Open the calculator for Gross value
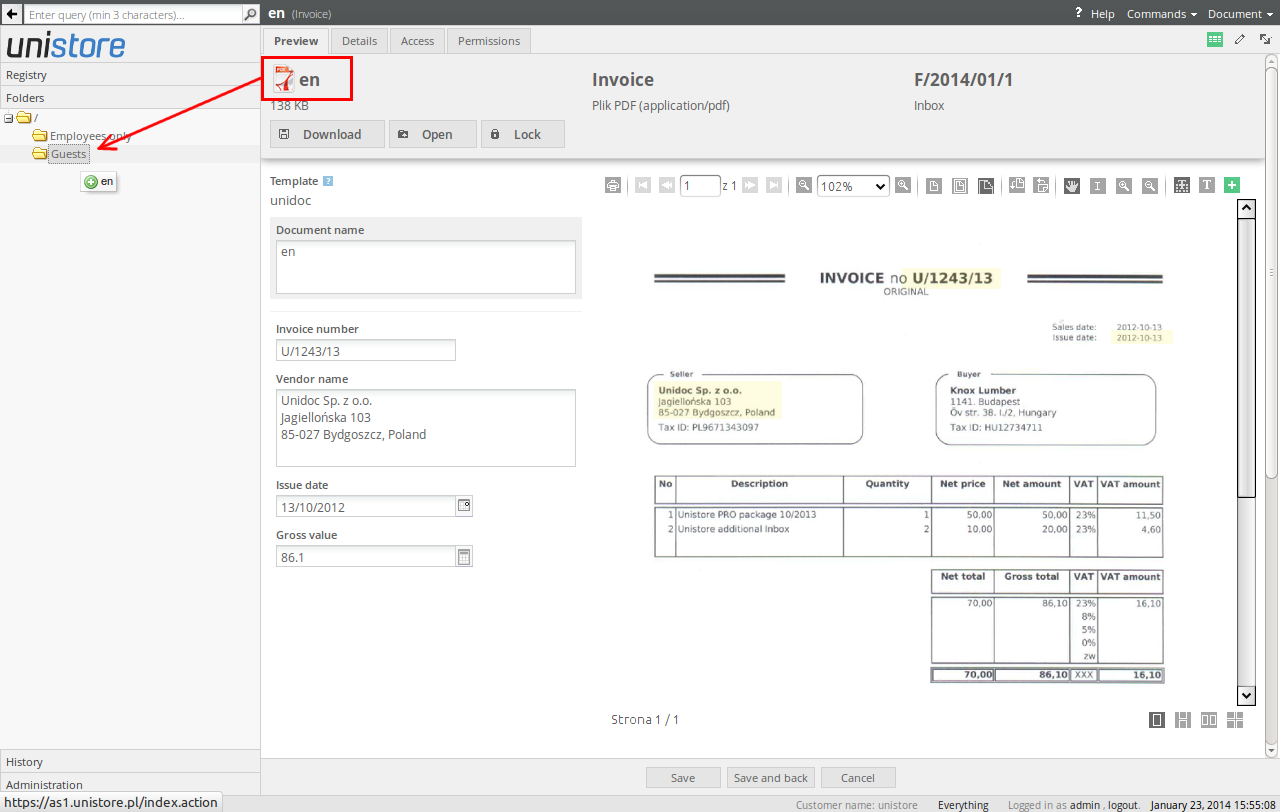 click(464, 557)
